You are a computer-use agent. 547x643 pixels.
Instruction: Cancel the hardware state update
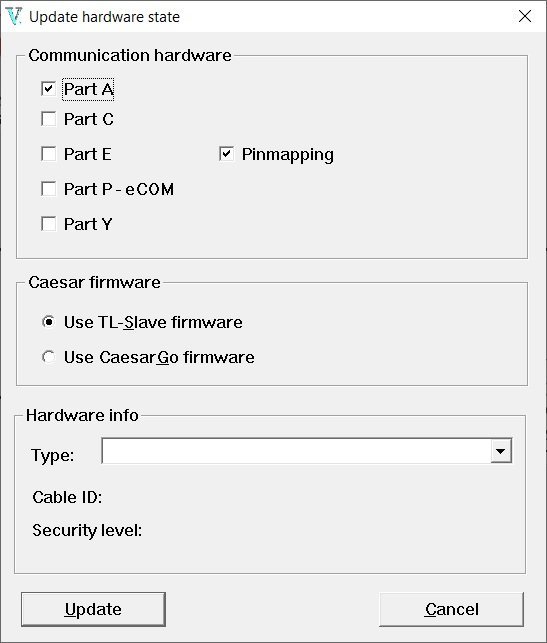pyautogui.click(x=451, y=609)
